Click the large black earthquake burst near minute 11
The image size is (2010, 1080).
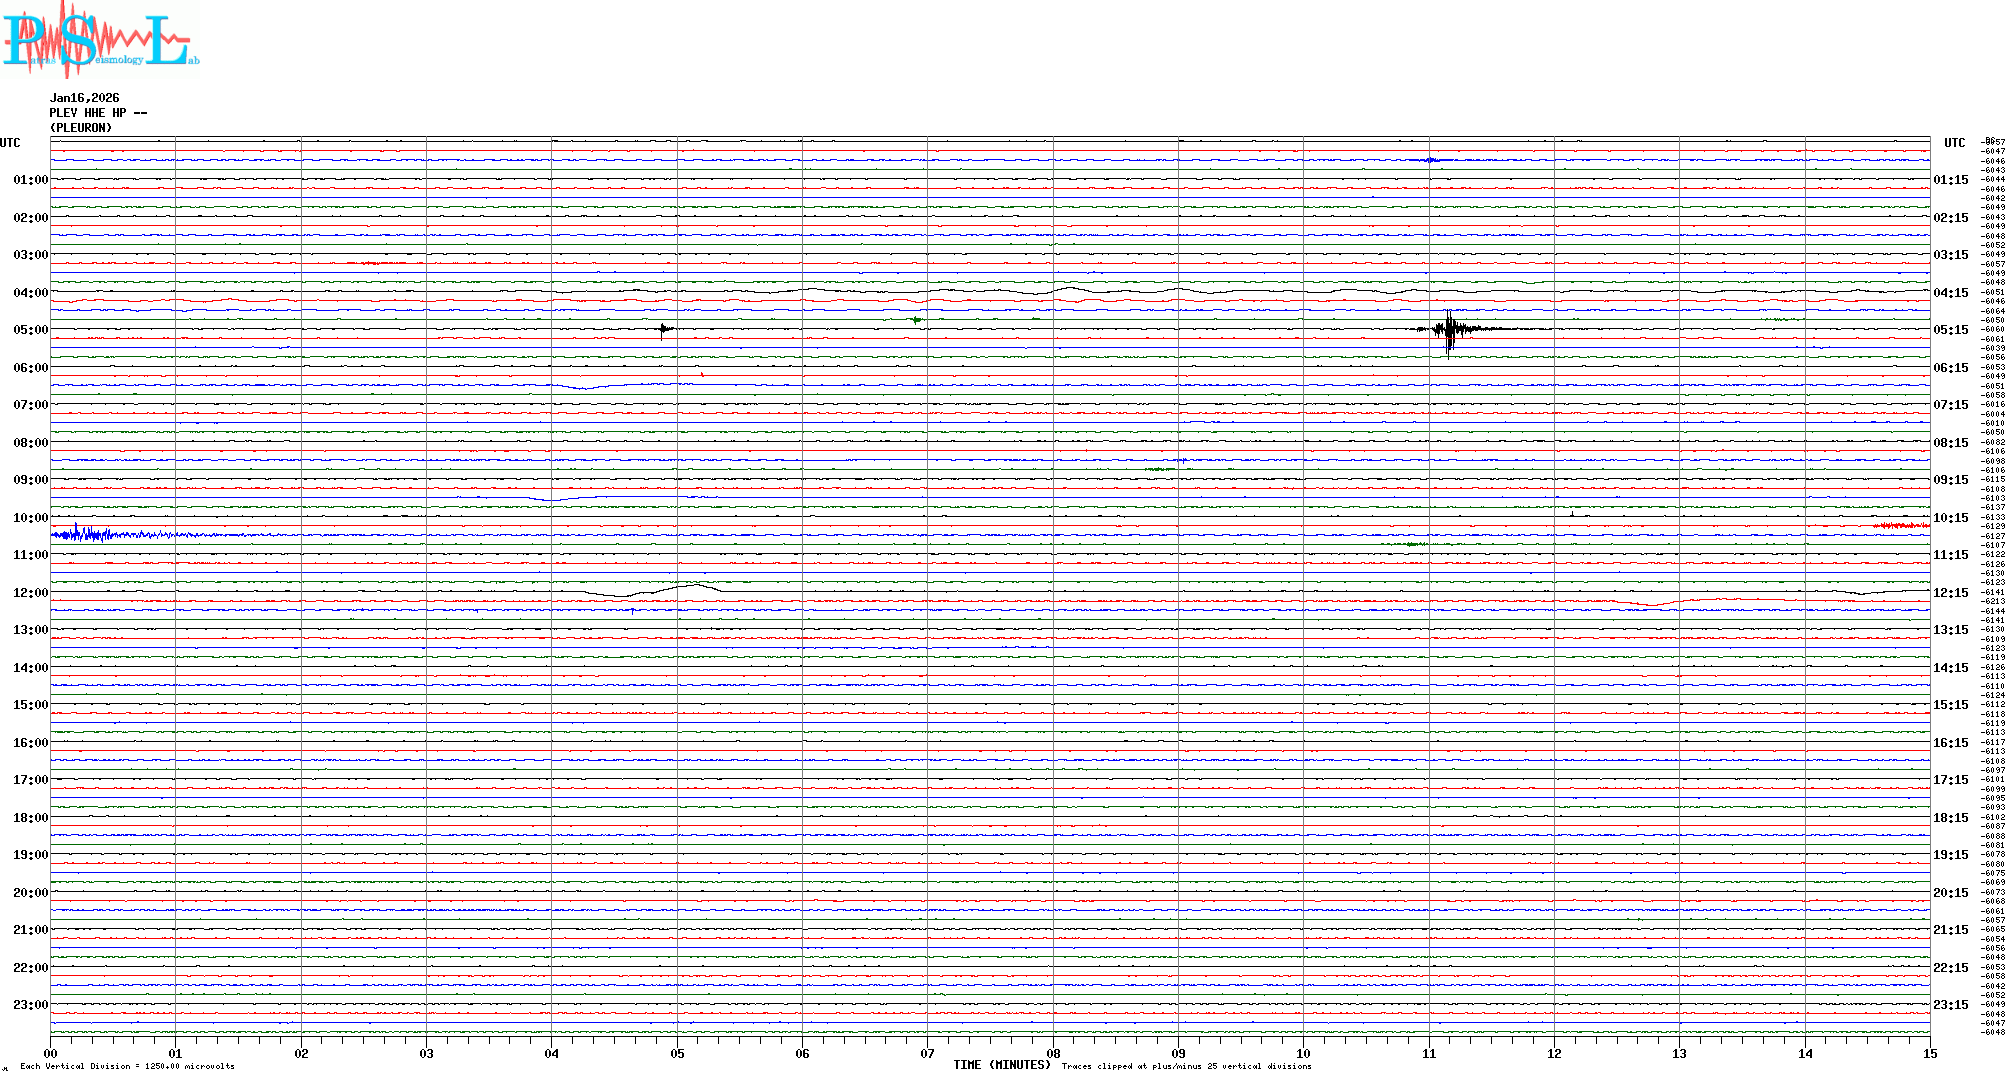pyautogui.click(x=1450, y=329)
